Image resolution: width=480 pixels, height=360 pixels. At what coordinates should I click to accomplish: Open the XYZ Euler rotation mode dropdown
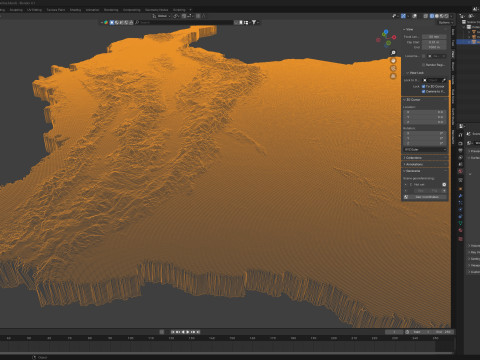pyautogui.click(x=425, y=149)
